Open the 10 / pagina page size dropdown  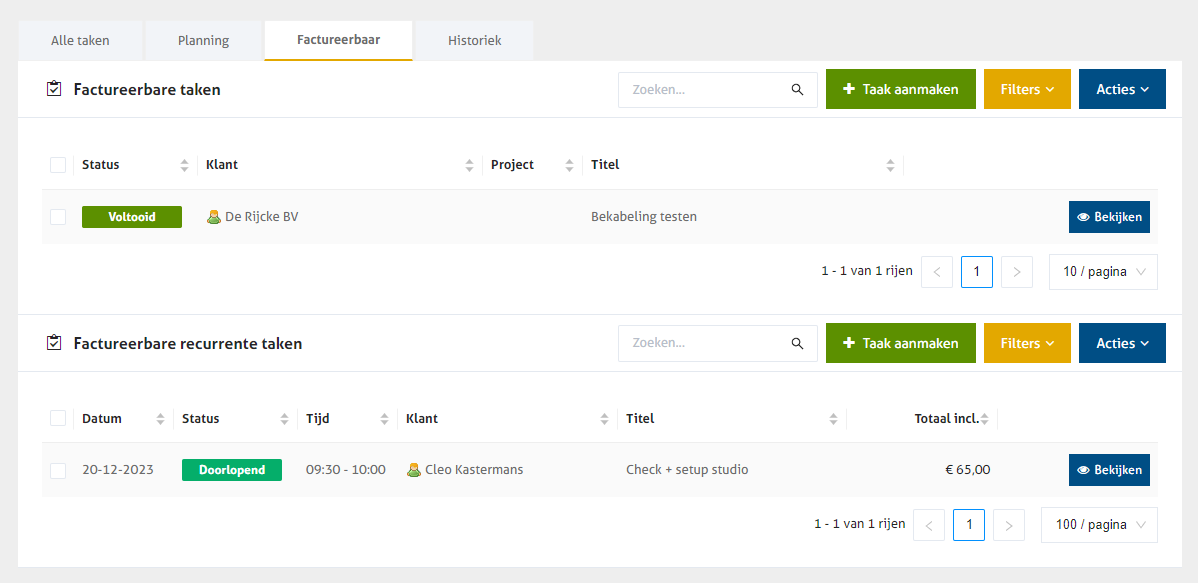(1103, 272)
